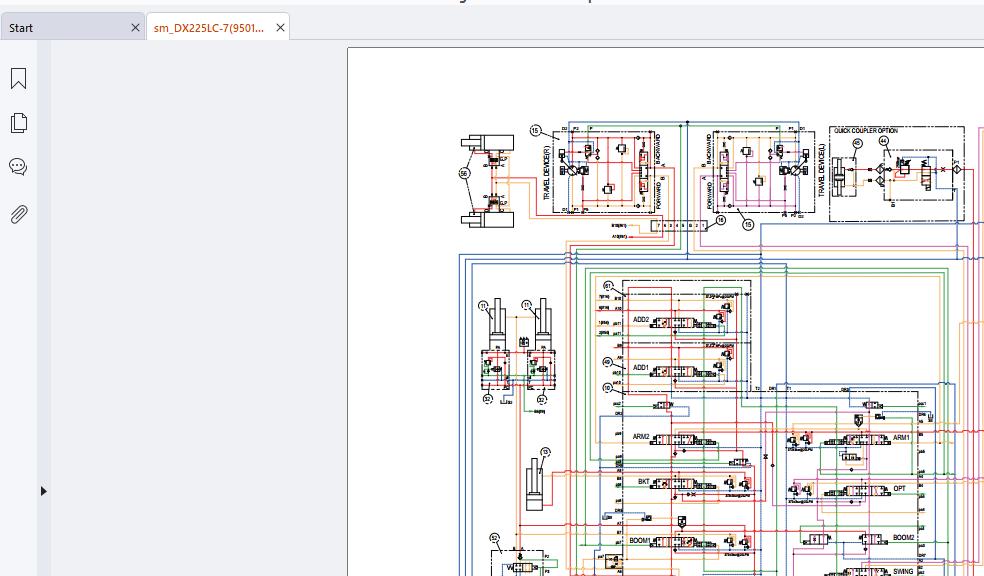The height and width of the screenshot is (576, 984).
Task: Click the BOOM2 valve label in schematic
Action: [x=904, y=538]
